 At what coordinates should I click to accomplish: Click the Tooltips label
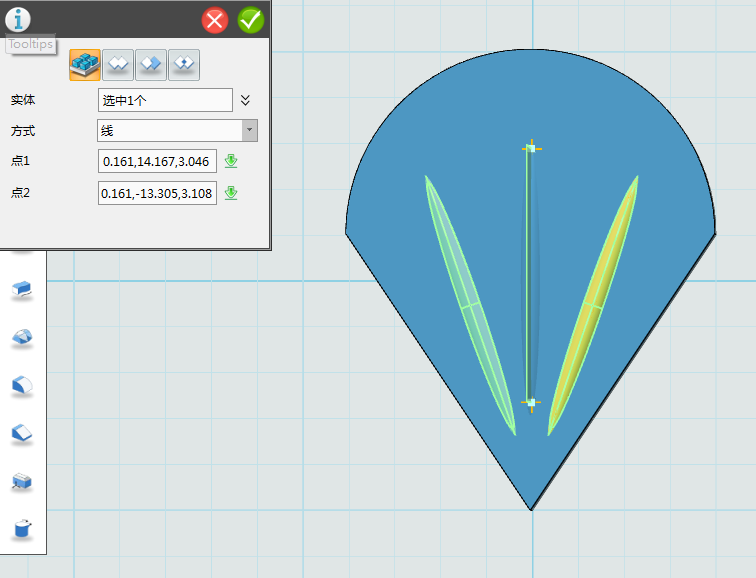[x=30, y=44]
